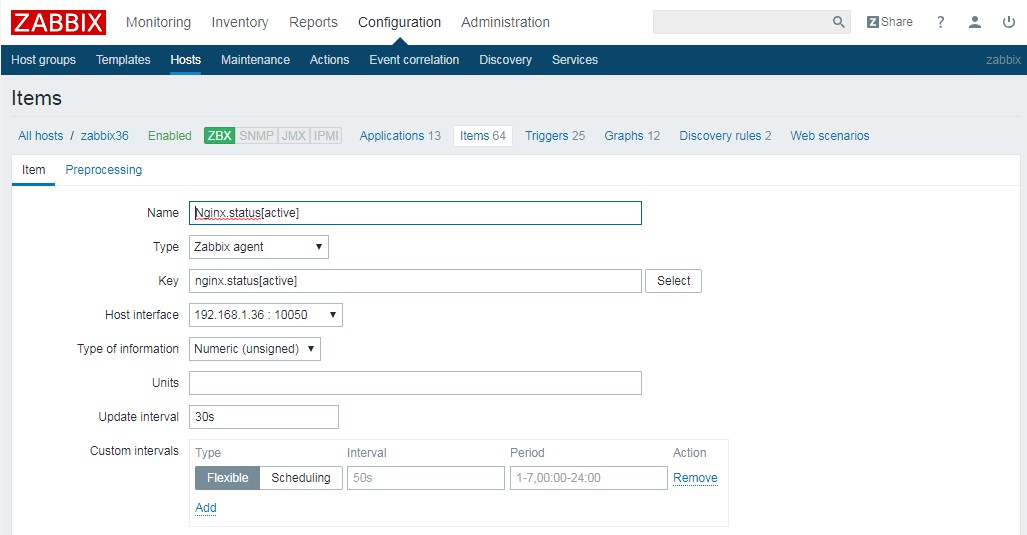Click the SNMP availability badge
This screenshot has height=535, width=1027.
tap(256, 136)
